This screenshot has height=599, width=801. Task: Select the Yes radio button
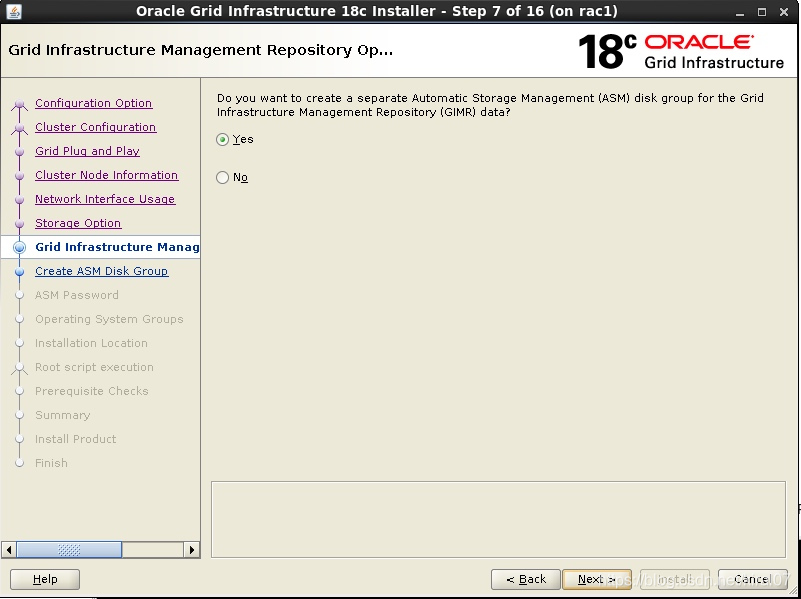(x=222, y=139)
